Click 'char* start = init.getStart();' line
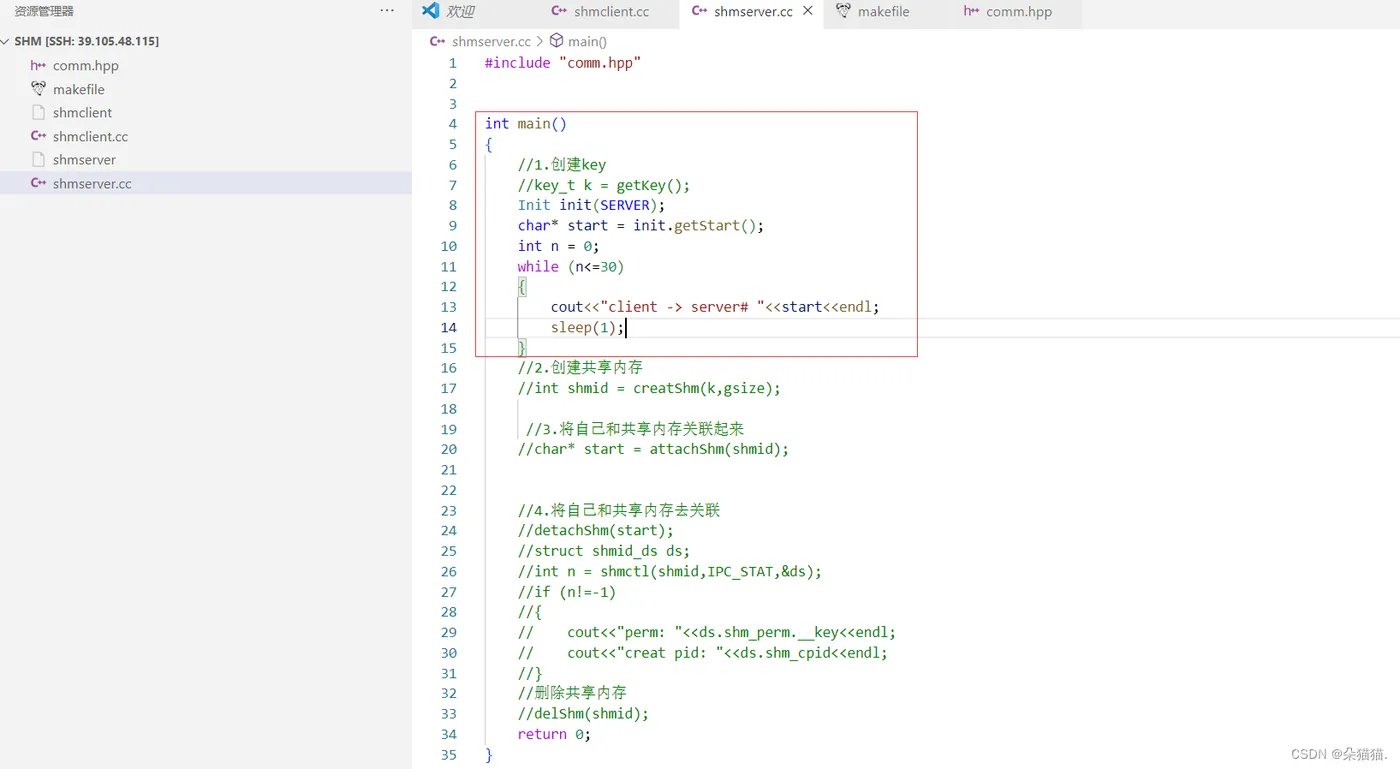Screen dimensions: 1400x769 coord(641,225)
